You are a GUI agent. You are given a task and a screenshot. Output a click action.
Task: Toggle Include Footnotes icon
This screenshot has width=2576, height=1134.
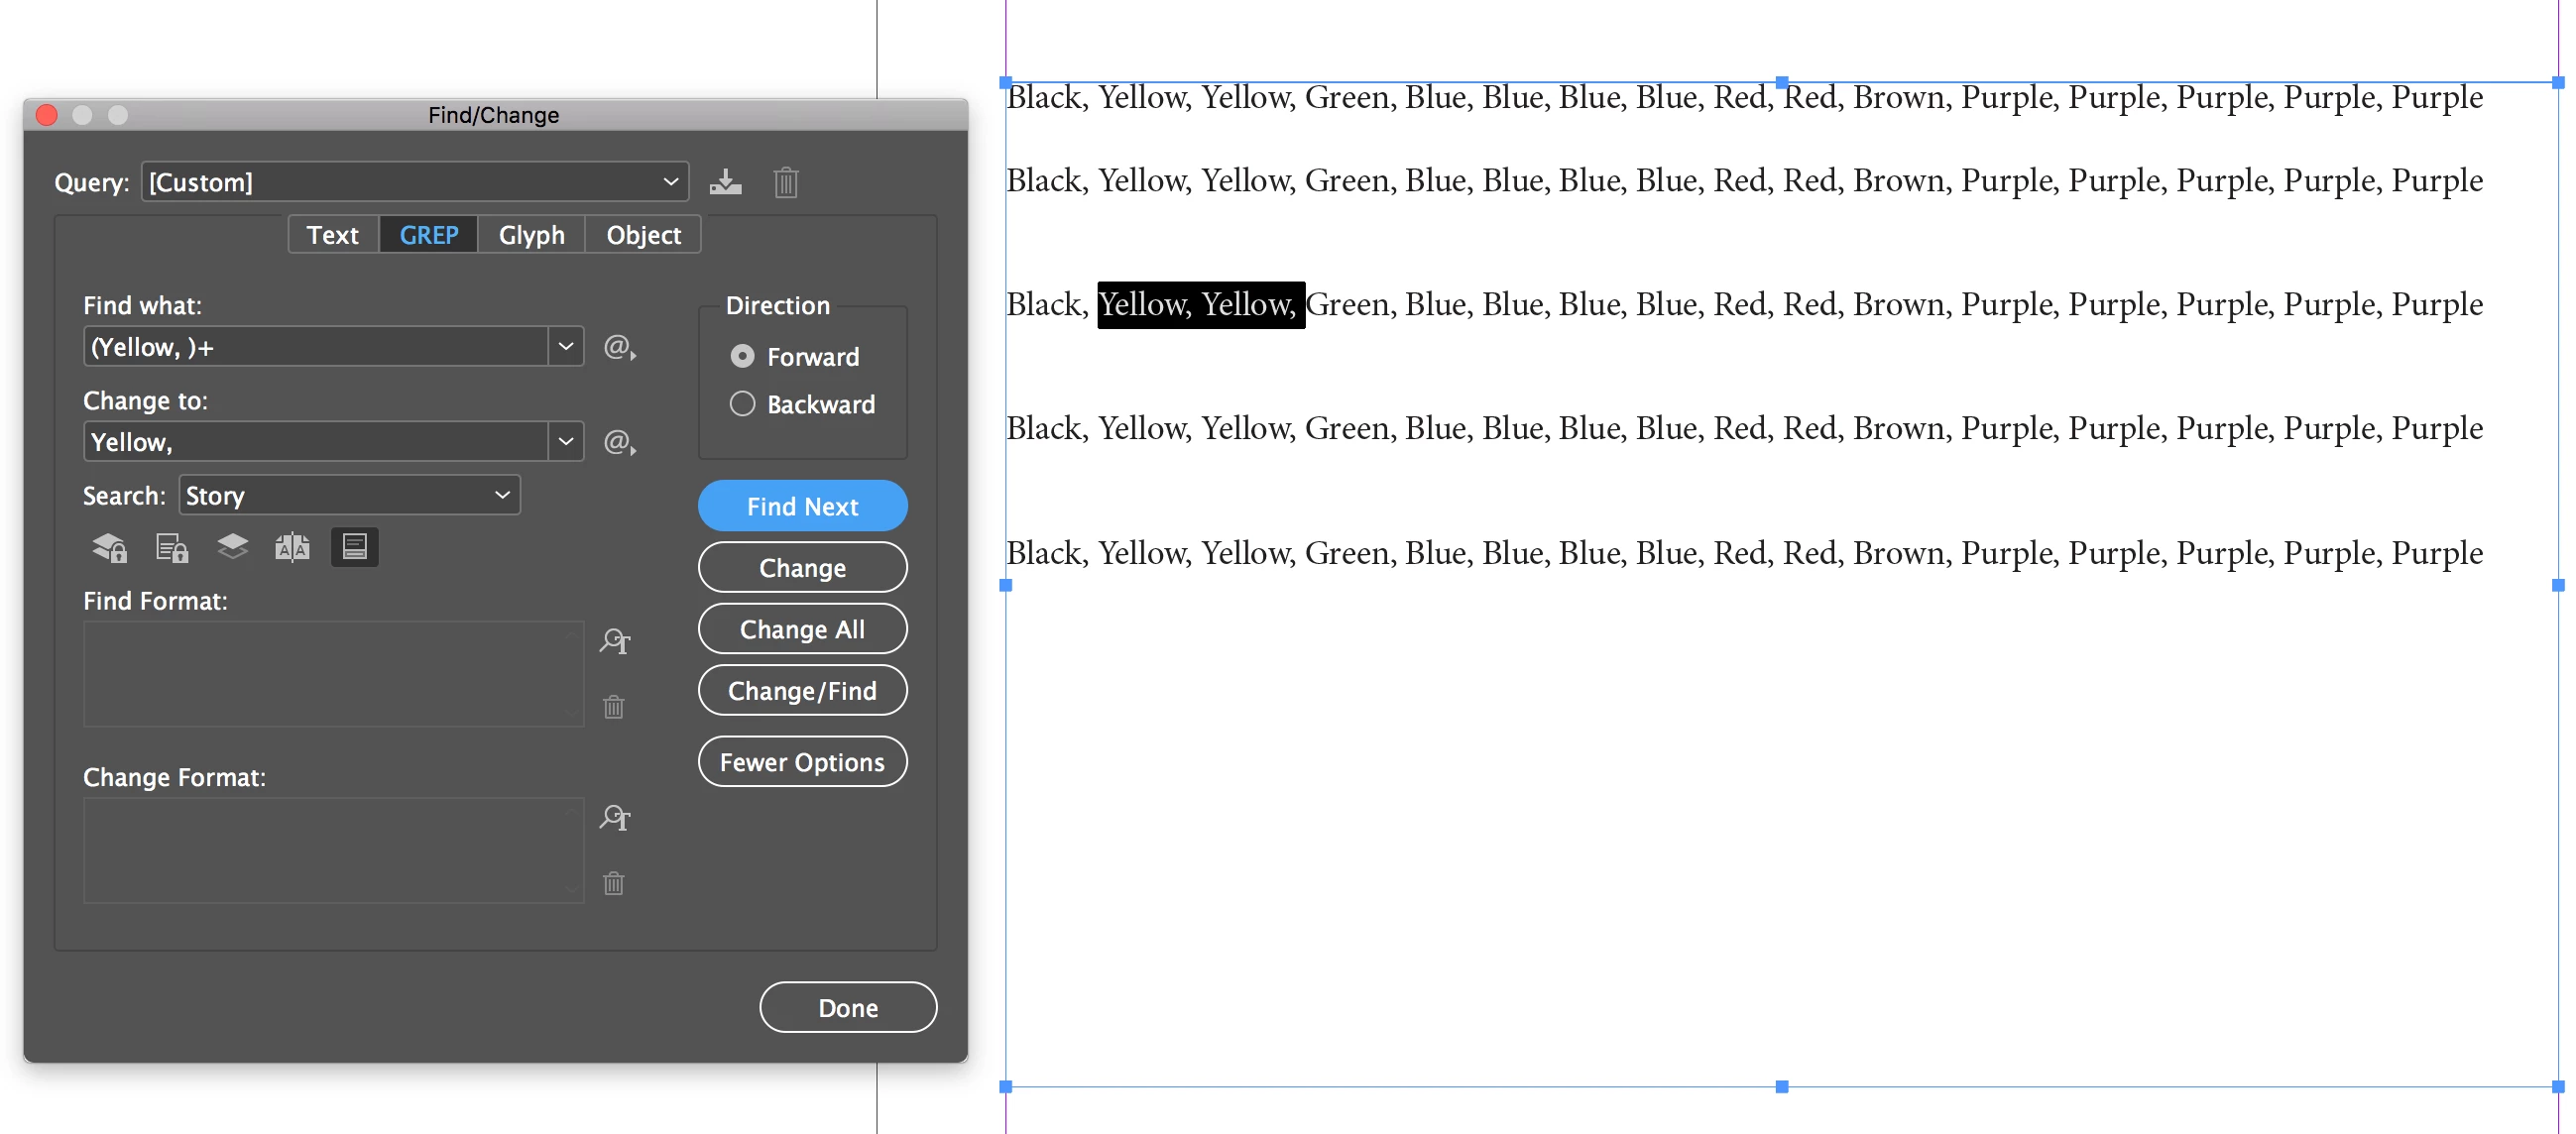[354, 547]
